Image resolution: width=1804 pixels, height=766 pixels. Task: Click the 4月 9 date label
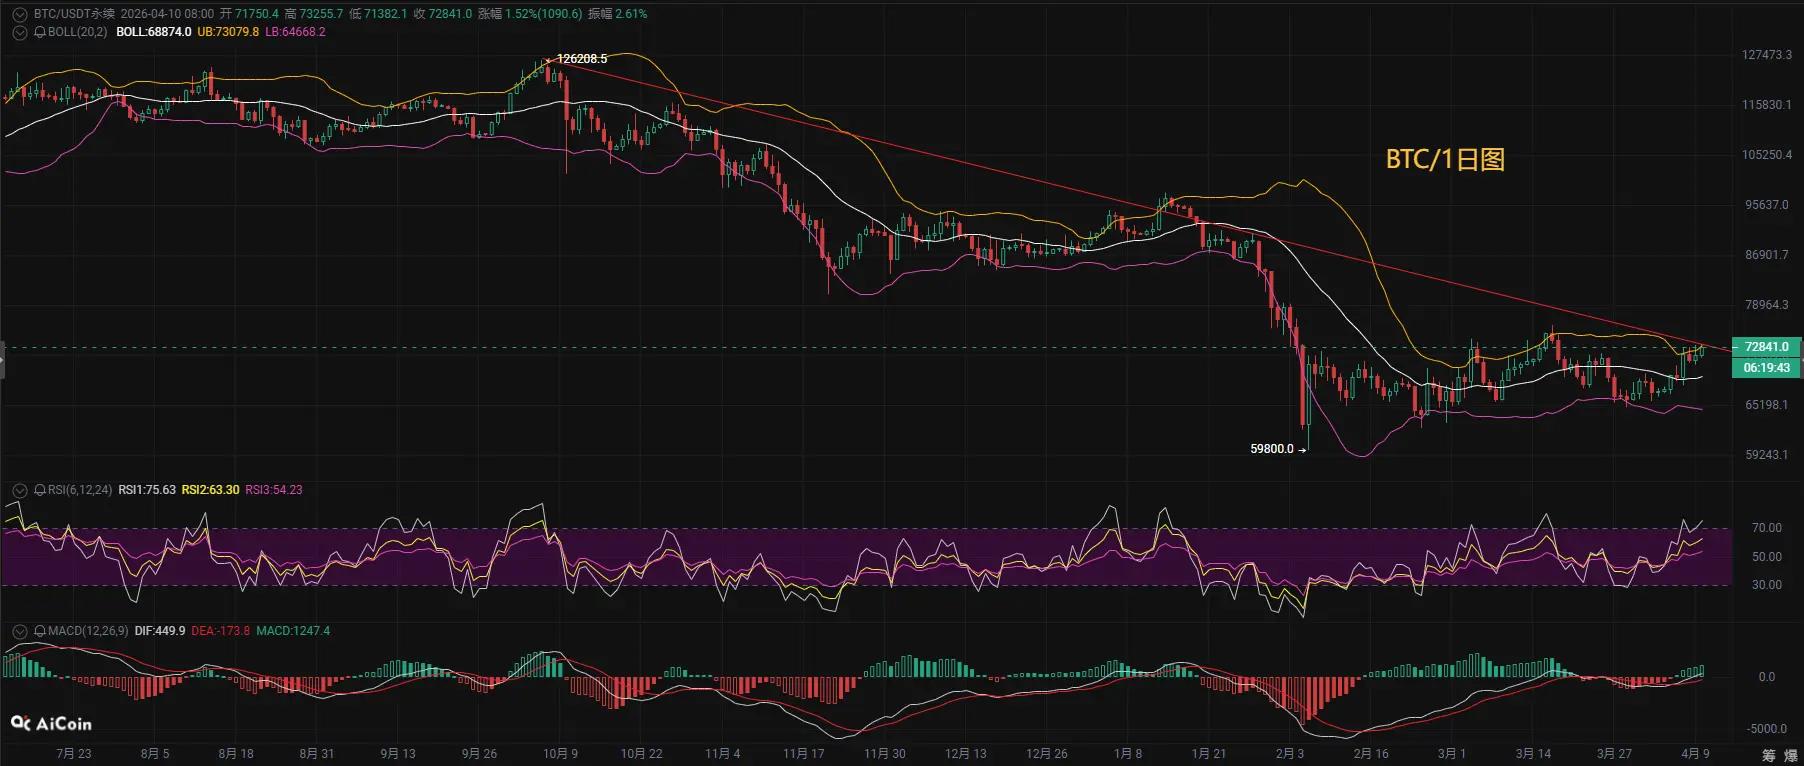point(1695,754)
